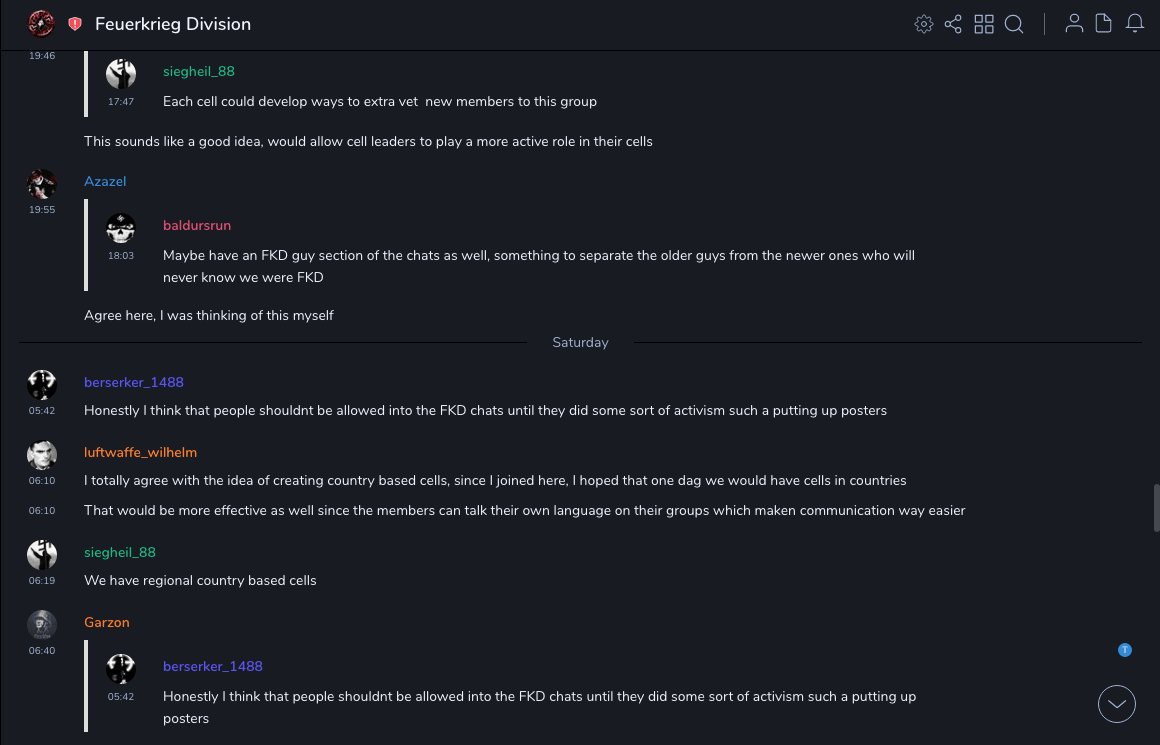The width and height of the screenshot is (1160, 745).
Task: Click the group title in the header
Action: click(173, 24)
